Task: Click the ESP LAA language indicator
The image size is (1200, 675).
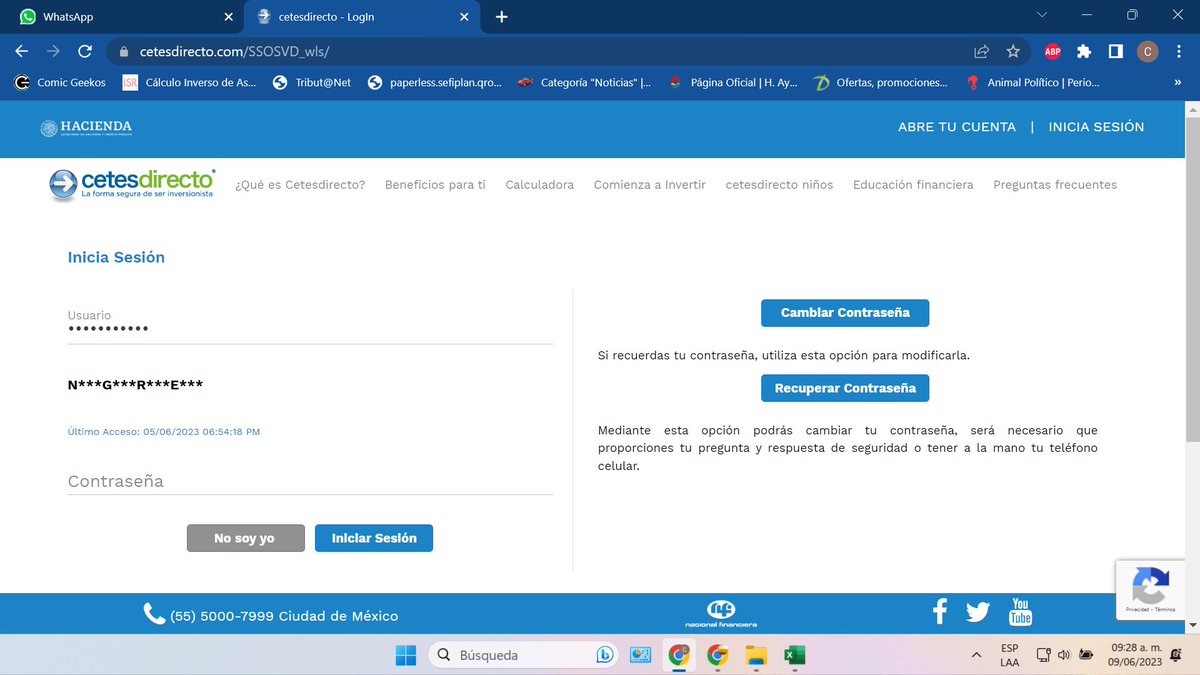Action: pos(1010,655)
